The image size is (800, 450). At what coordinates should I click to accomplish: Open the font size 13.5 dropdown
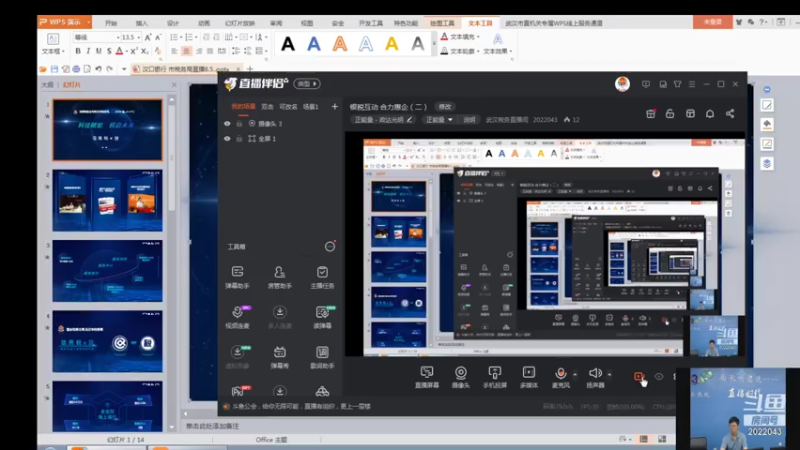coord(138,37)
